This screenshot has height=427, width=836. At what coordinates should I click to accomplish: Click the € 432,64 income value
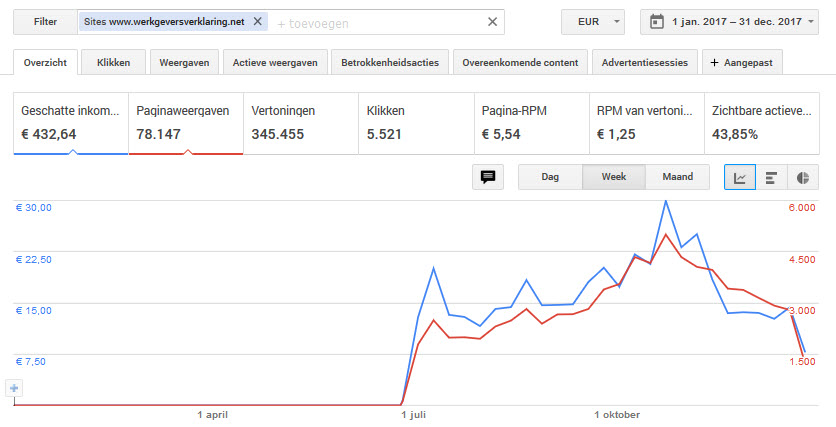tap(49, 134)
